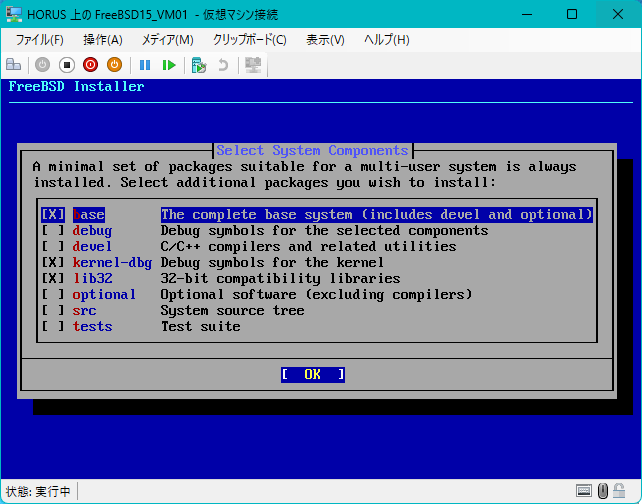Image resolution: width=642 pixels, height=504 pixels.
Task: Click 'Optional software (excluding compilers)' text
Action: click(x=316, y=294)
